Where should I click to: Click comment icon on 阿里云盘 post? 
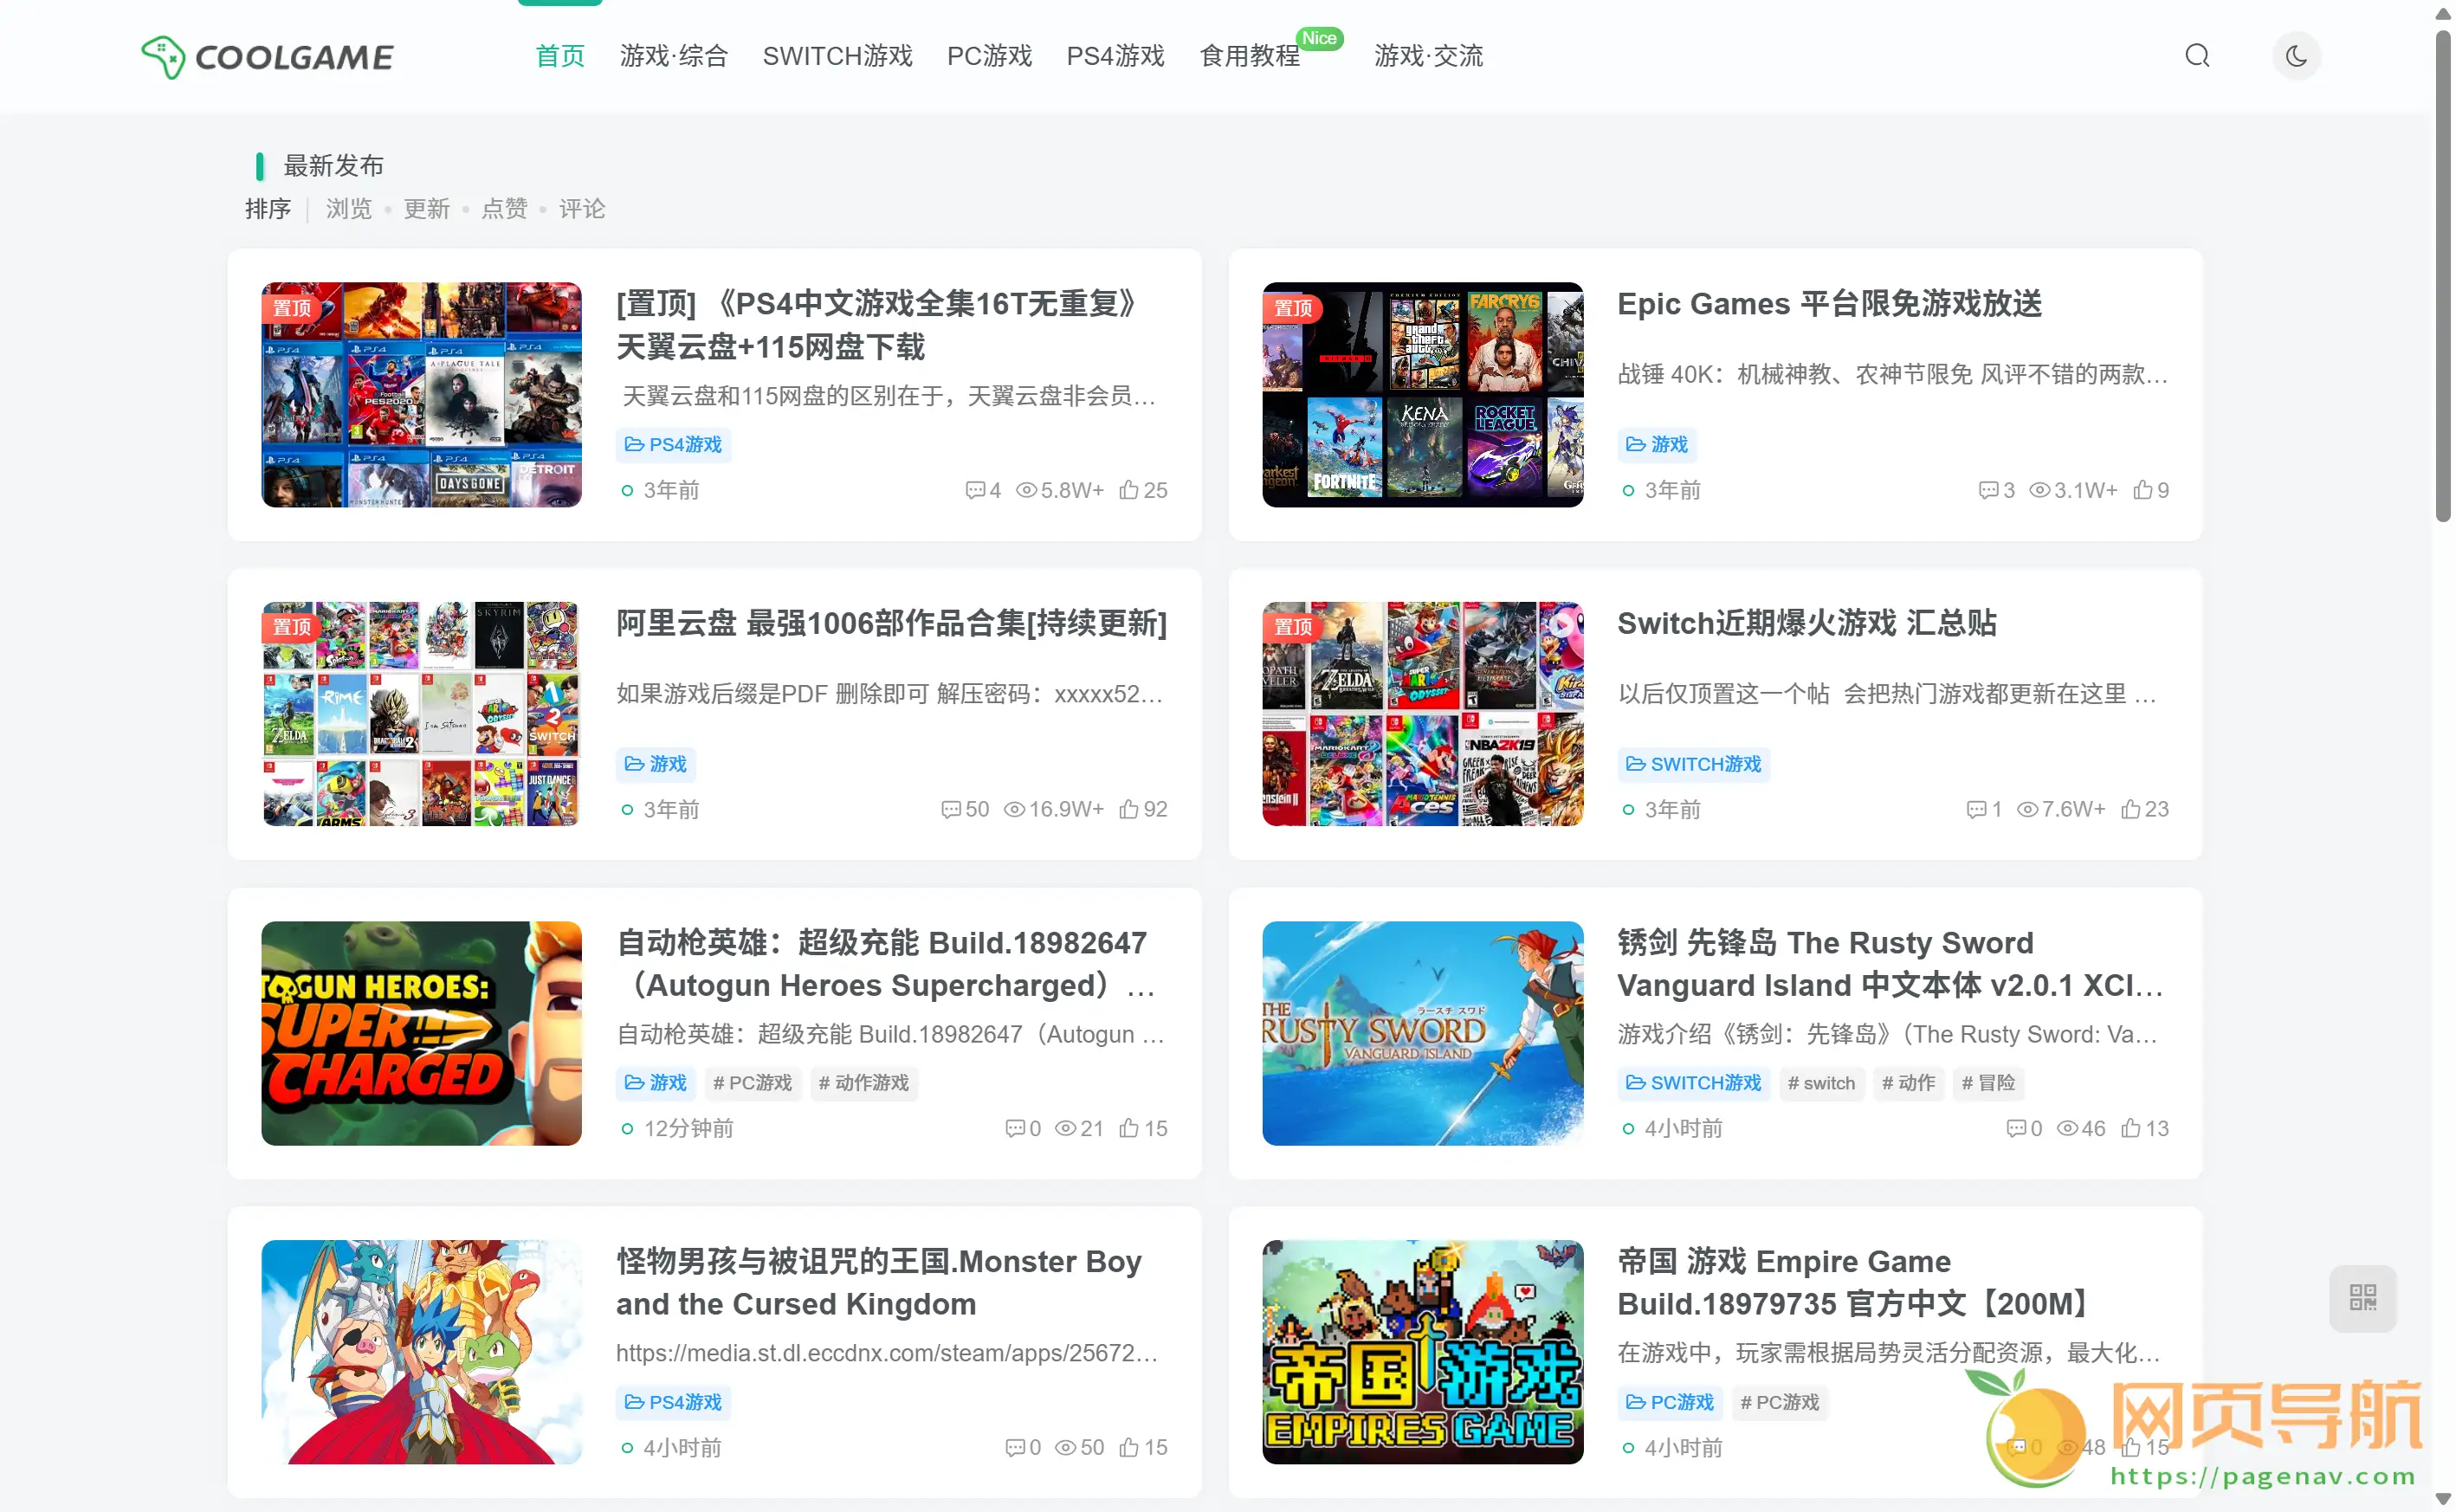tap(950, 809)
